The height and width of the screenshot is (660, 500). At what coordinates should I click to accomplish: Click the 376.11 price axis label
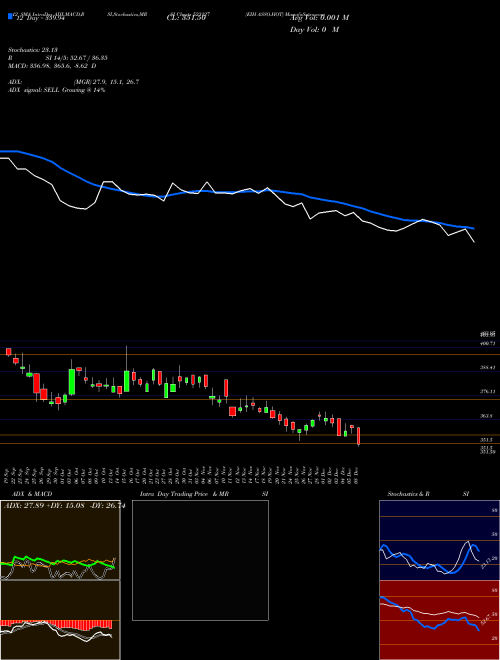(488, 391)
